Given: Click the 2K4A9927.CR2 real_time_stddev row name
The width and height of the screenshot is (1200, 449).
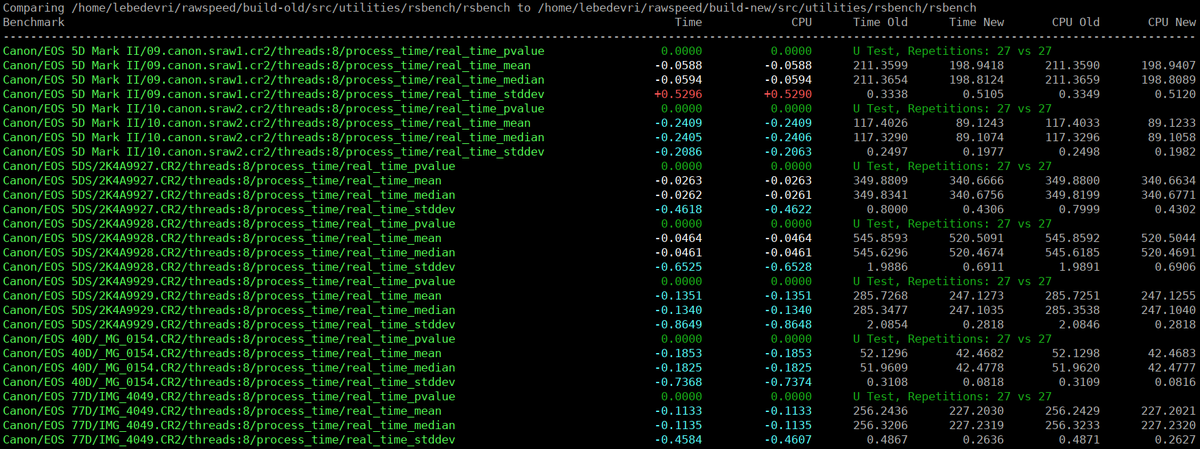Looking at the screenshot, I should 229,209.
